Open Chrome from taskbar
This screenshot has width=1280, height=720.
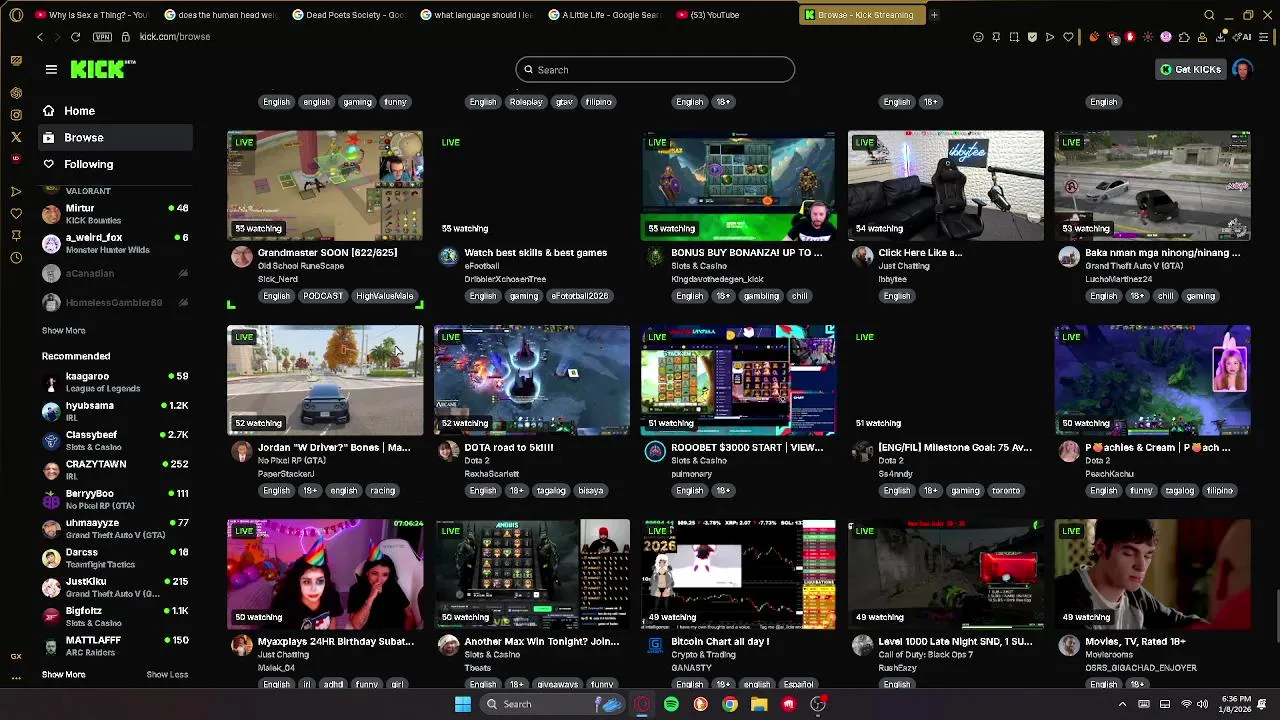pyautogui.click(x=730, y=704)
